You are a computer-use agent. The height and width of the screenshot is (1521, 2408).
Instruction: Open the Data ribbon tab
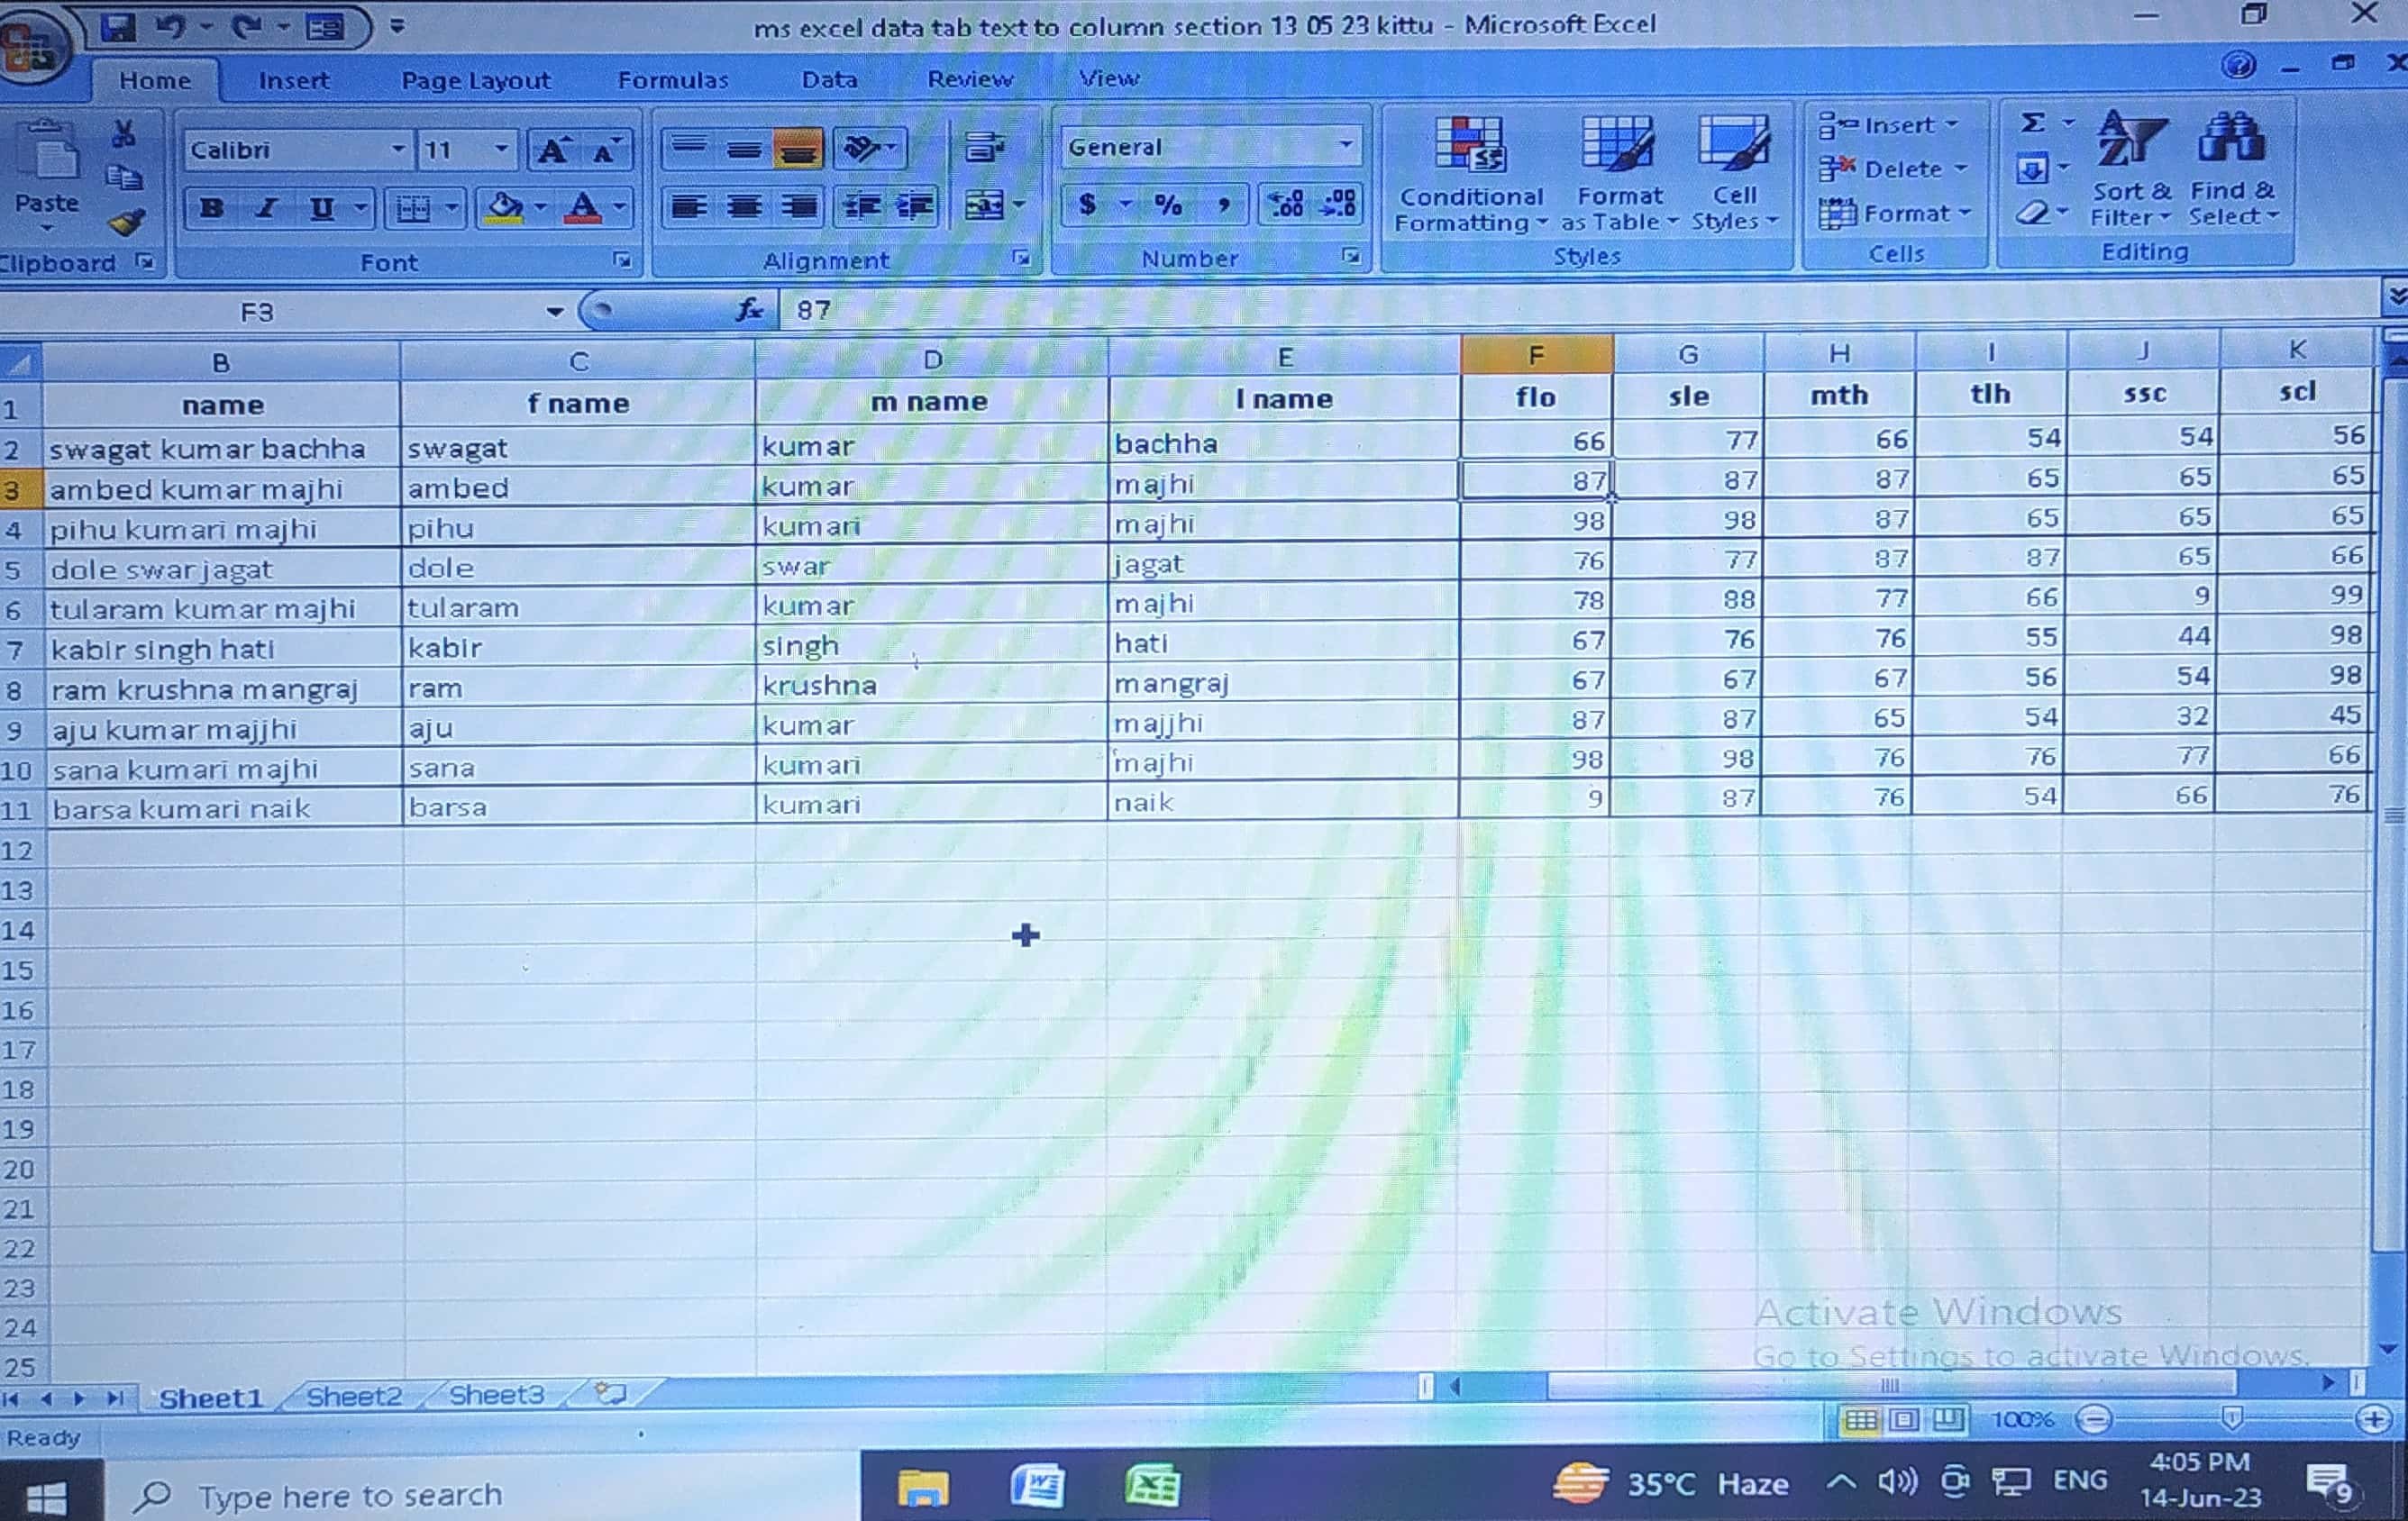(829, 79)
